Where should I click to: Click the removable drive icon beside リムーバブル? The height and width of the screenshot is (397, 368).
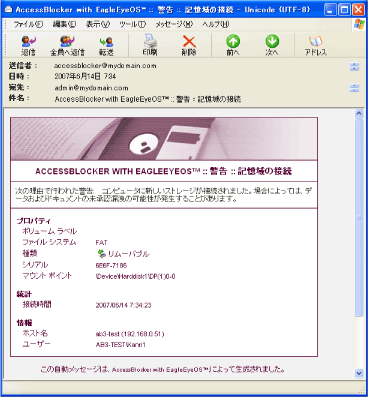point(101,254)
